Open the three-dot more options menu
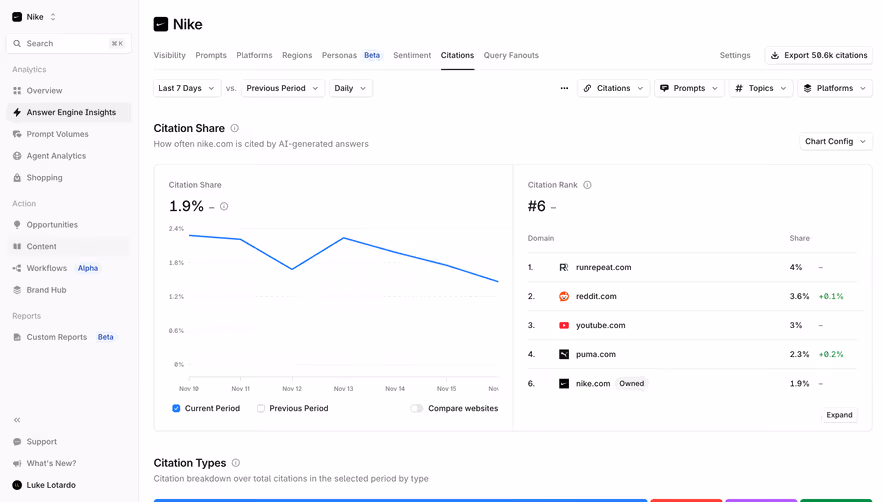885x502 pixels. pyautogui.click(x=564, y=88)
